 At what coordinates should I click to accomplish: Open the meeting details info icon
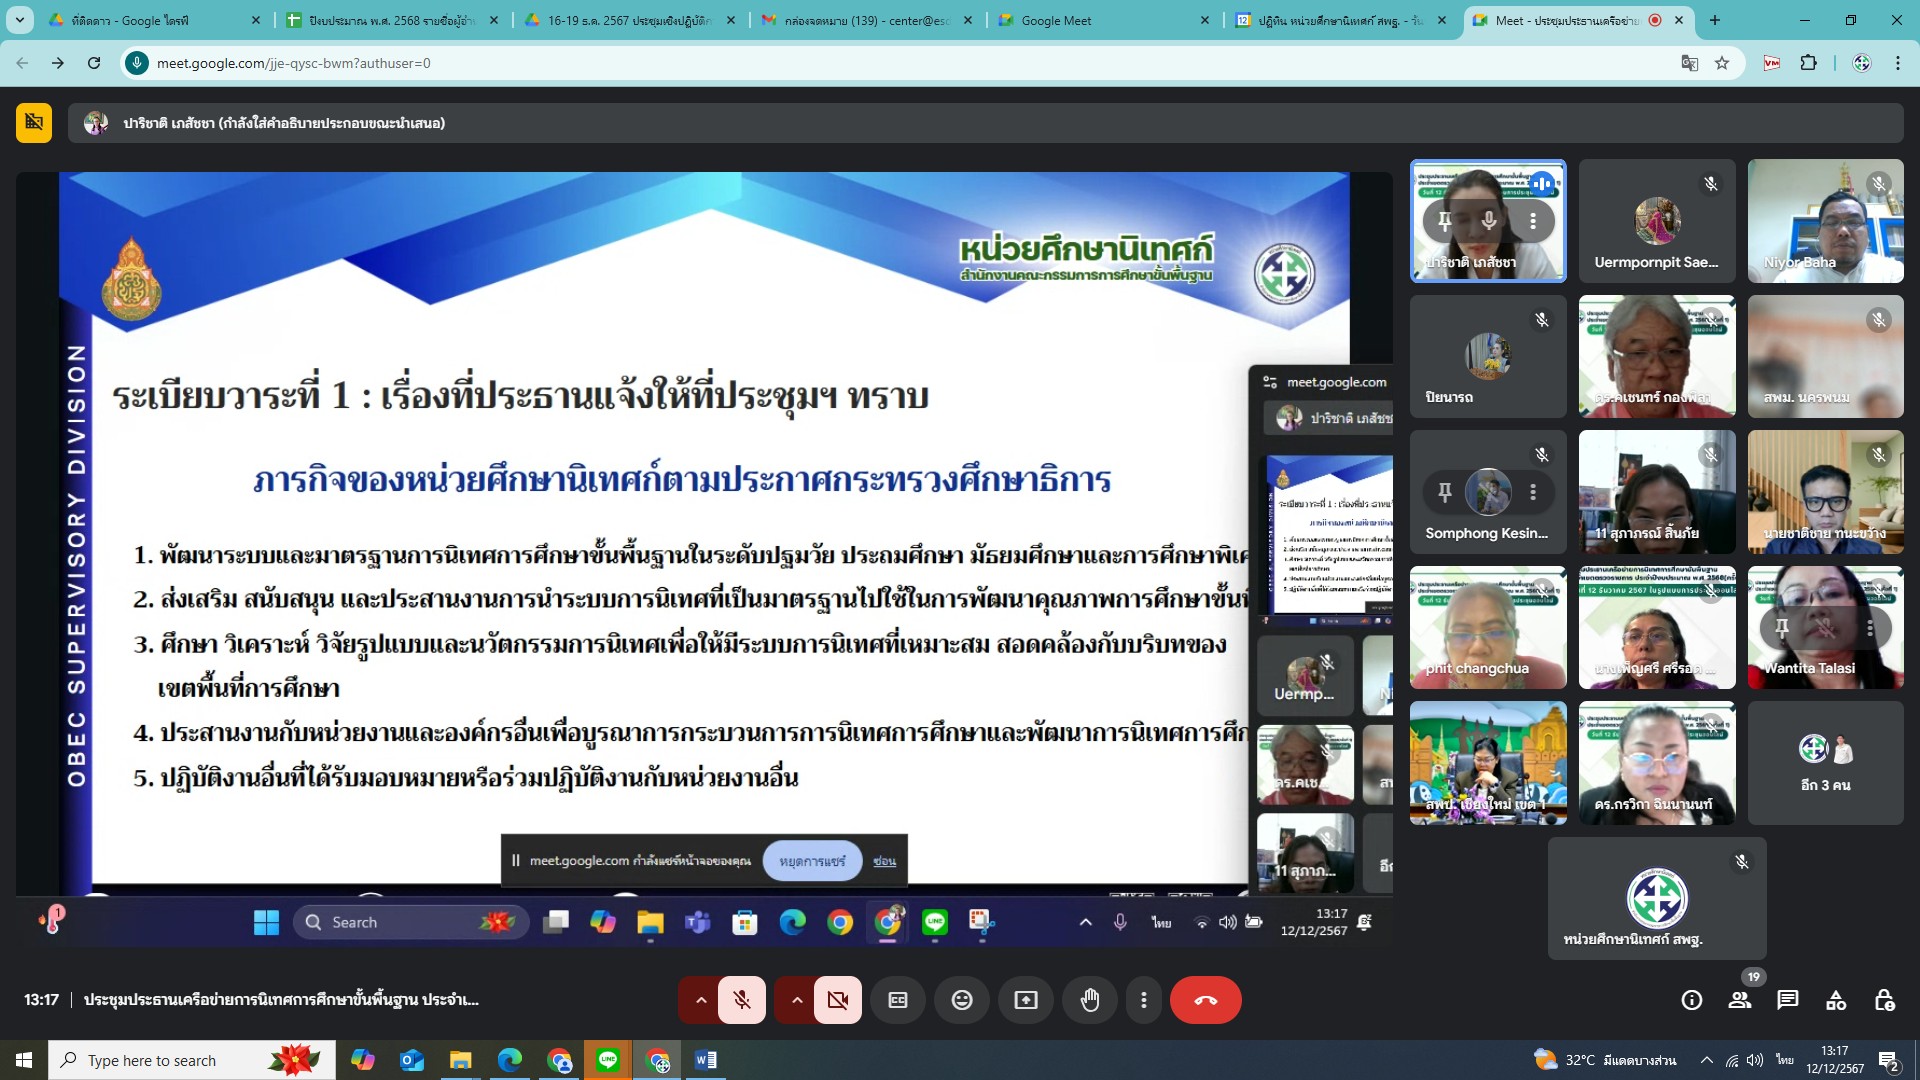click(x=1692, y=1000)
